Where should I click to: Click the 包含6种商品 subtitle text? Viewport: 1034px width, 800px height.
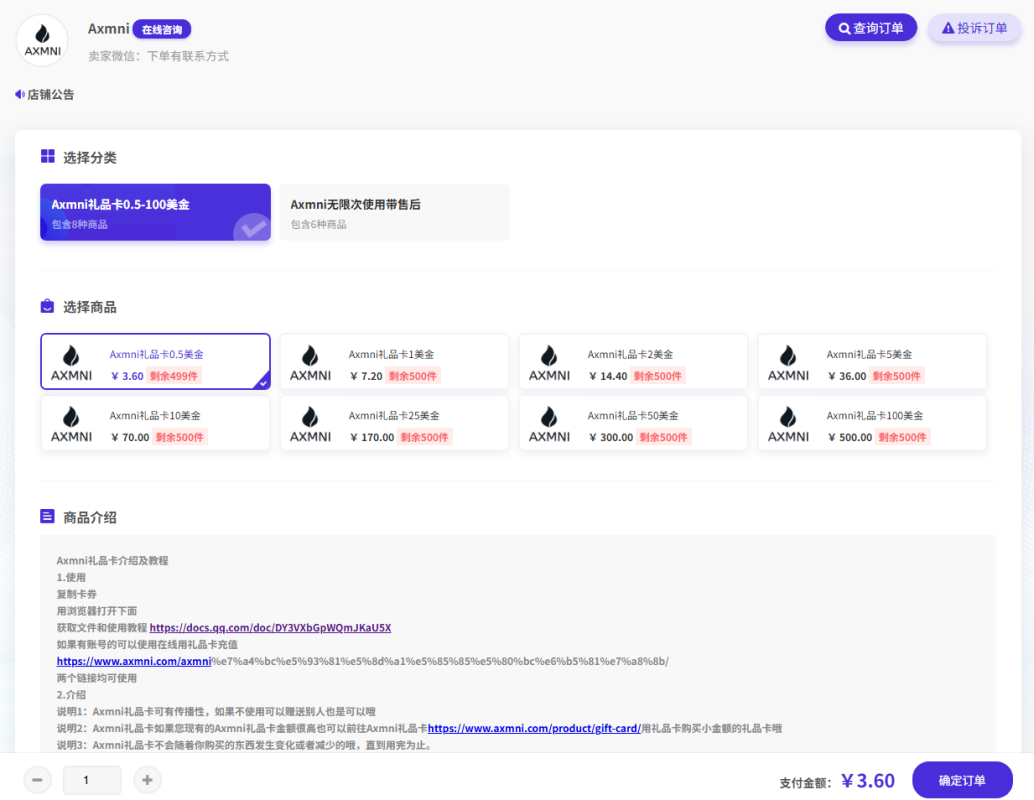319,224
